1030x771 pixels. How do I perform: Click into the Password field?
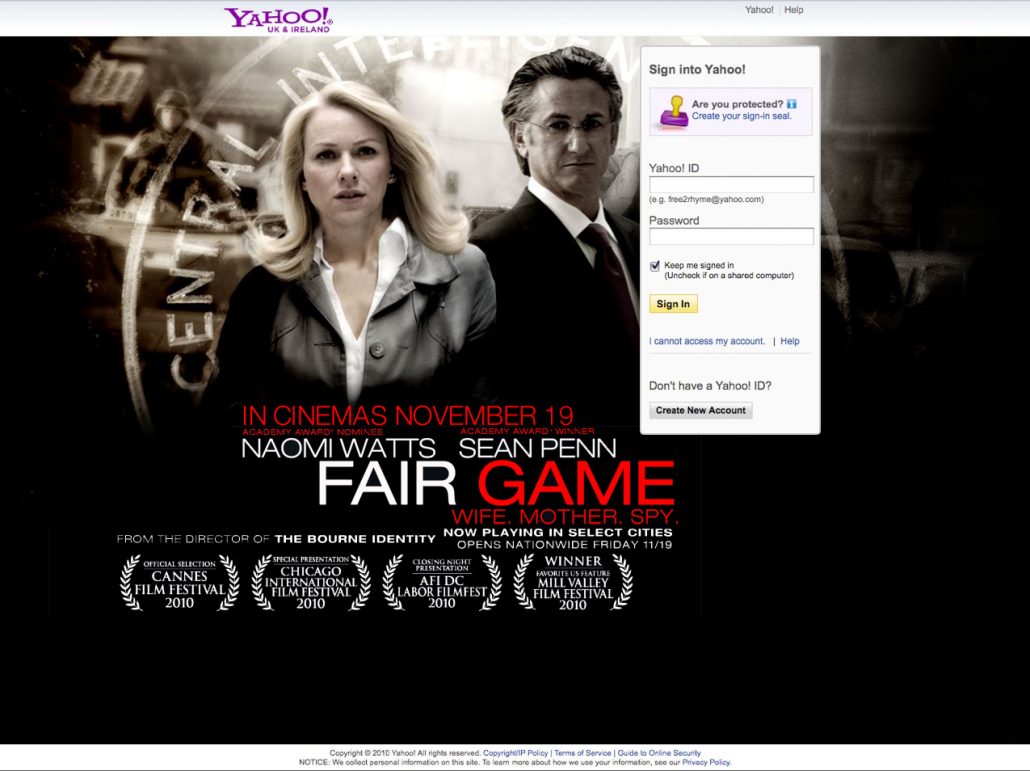[x=731, y=237]
